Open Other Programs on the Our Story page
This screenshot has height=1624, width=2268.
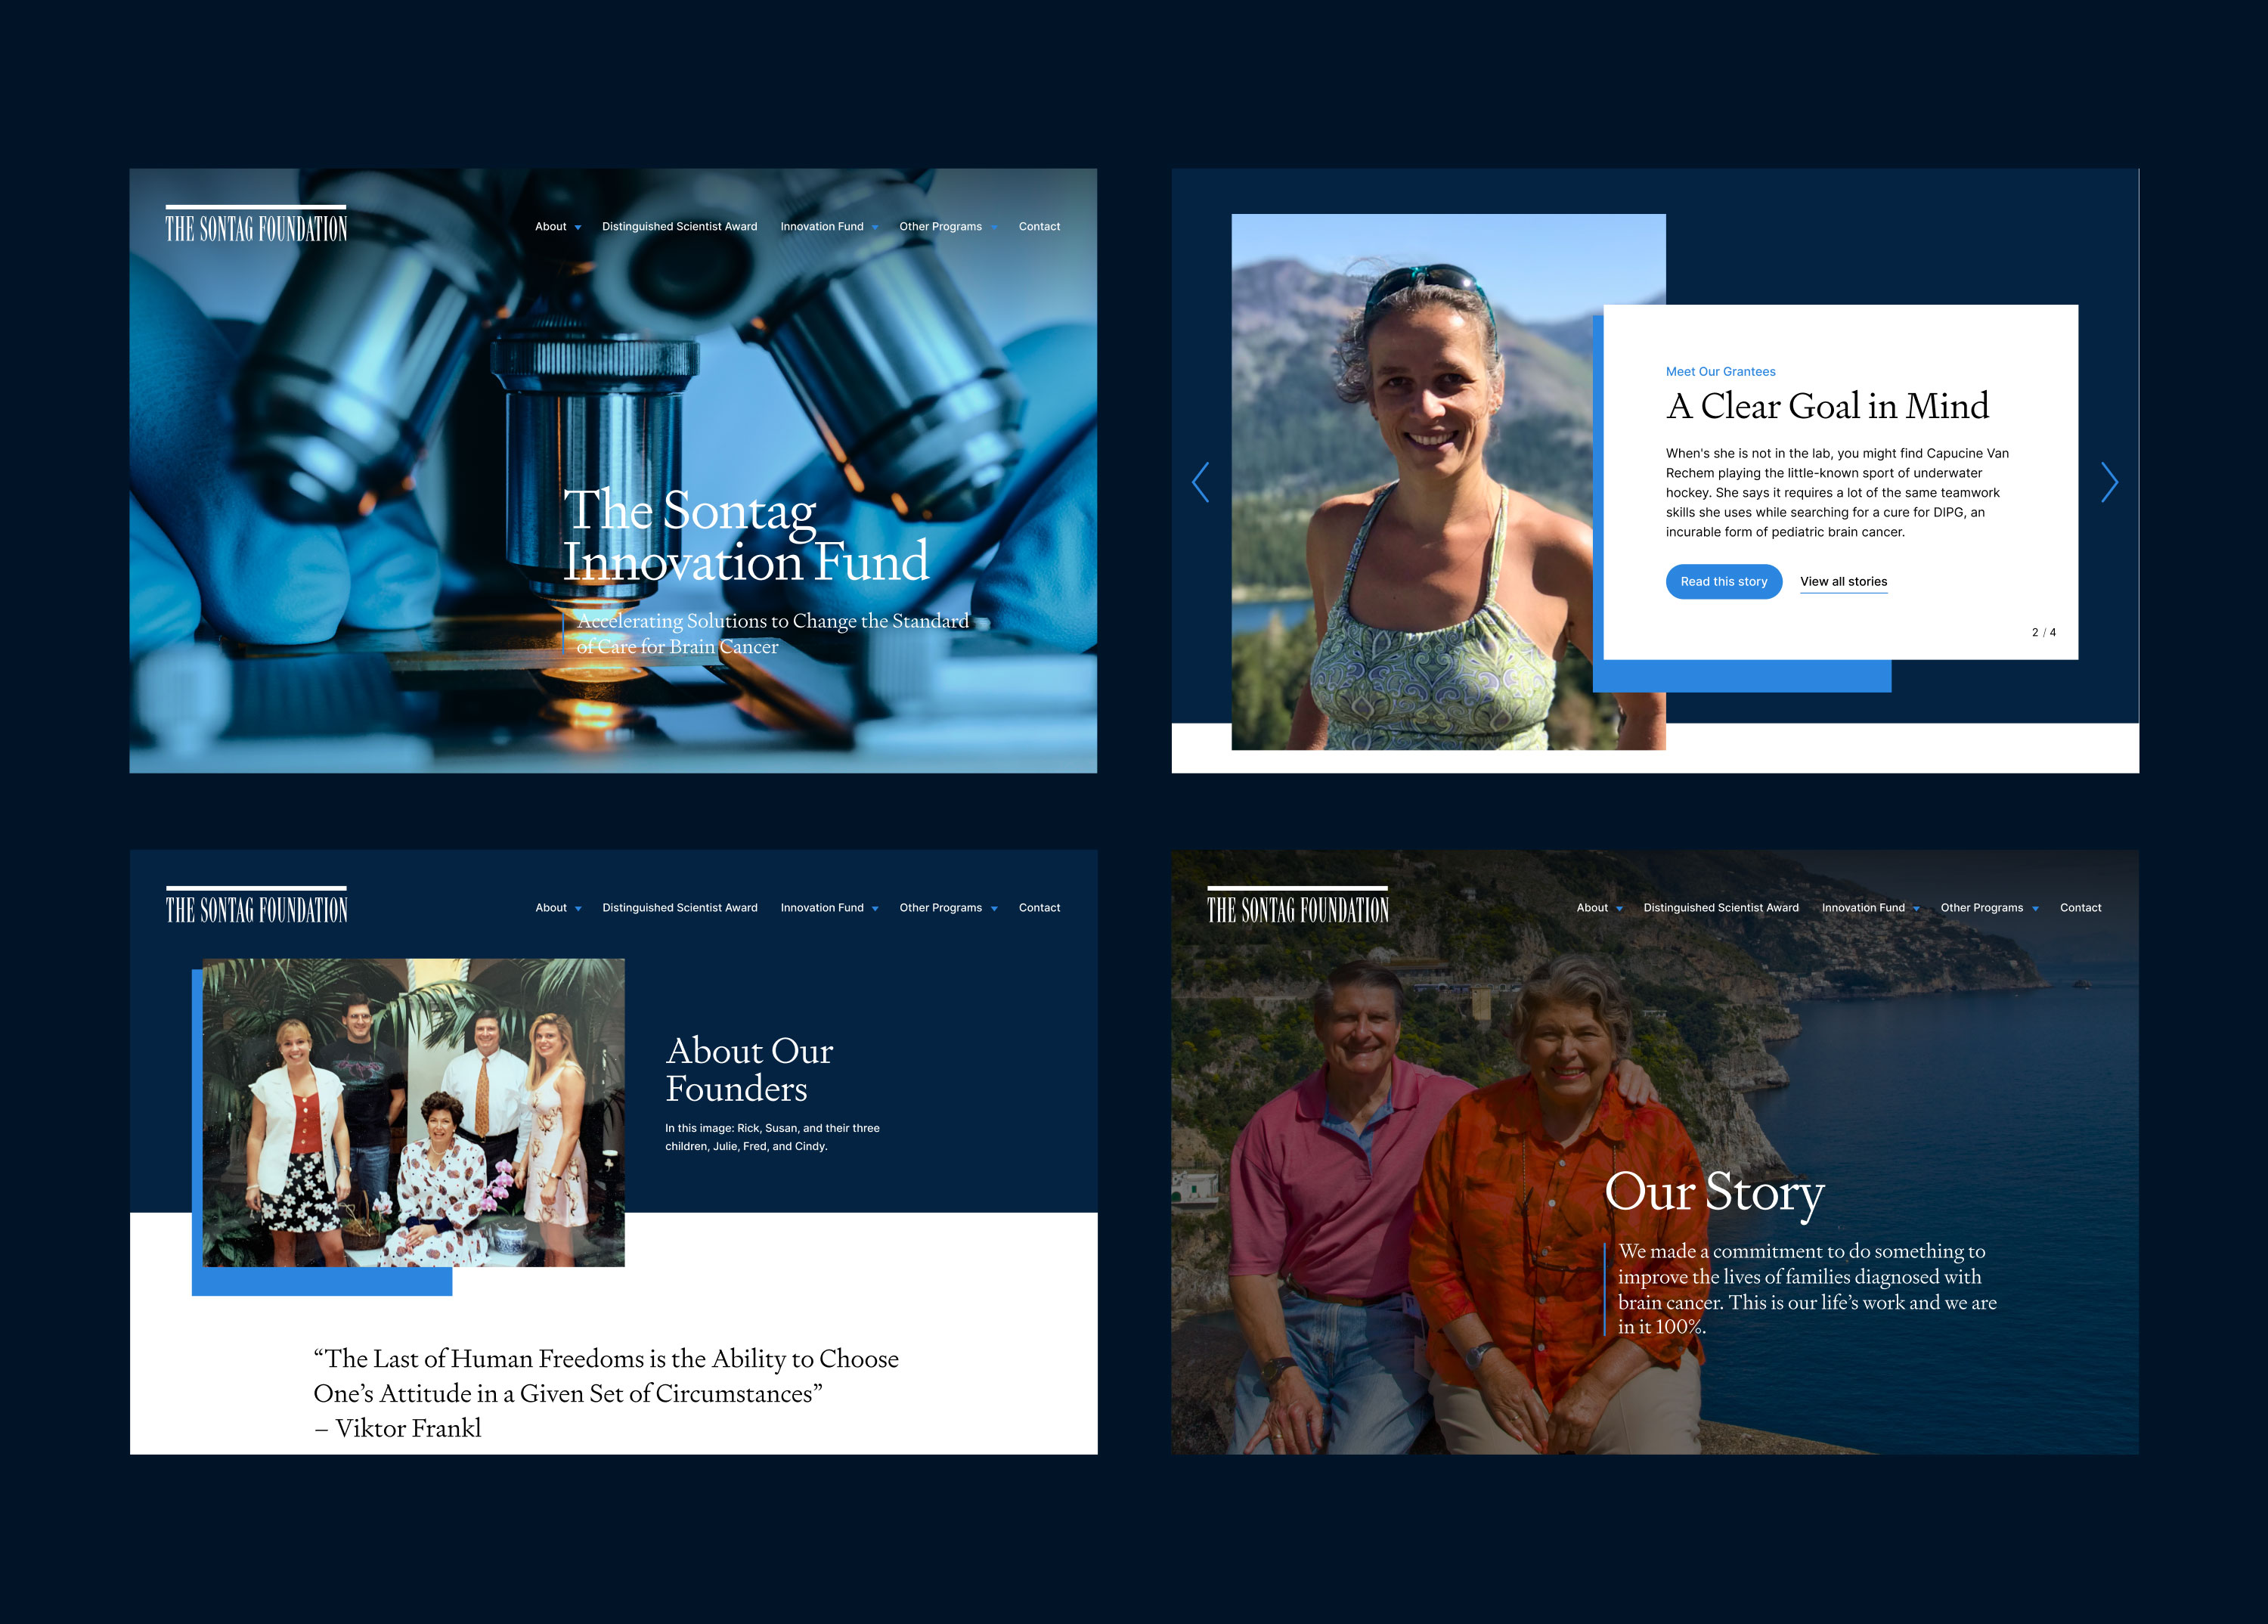(x=1981, y=908)
